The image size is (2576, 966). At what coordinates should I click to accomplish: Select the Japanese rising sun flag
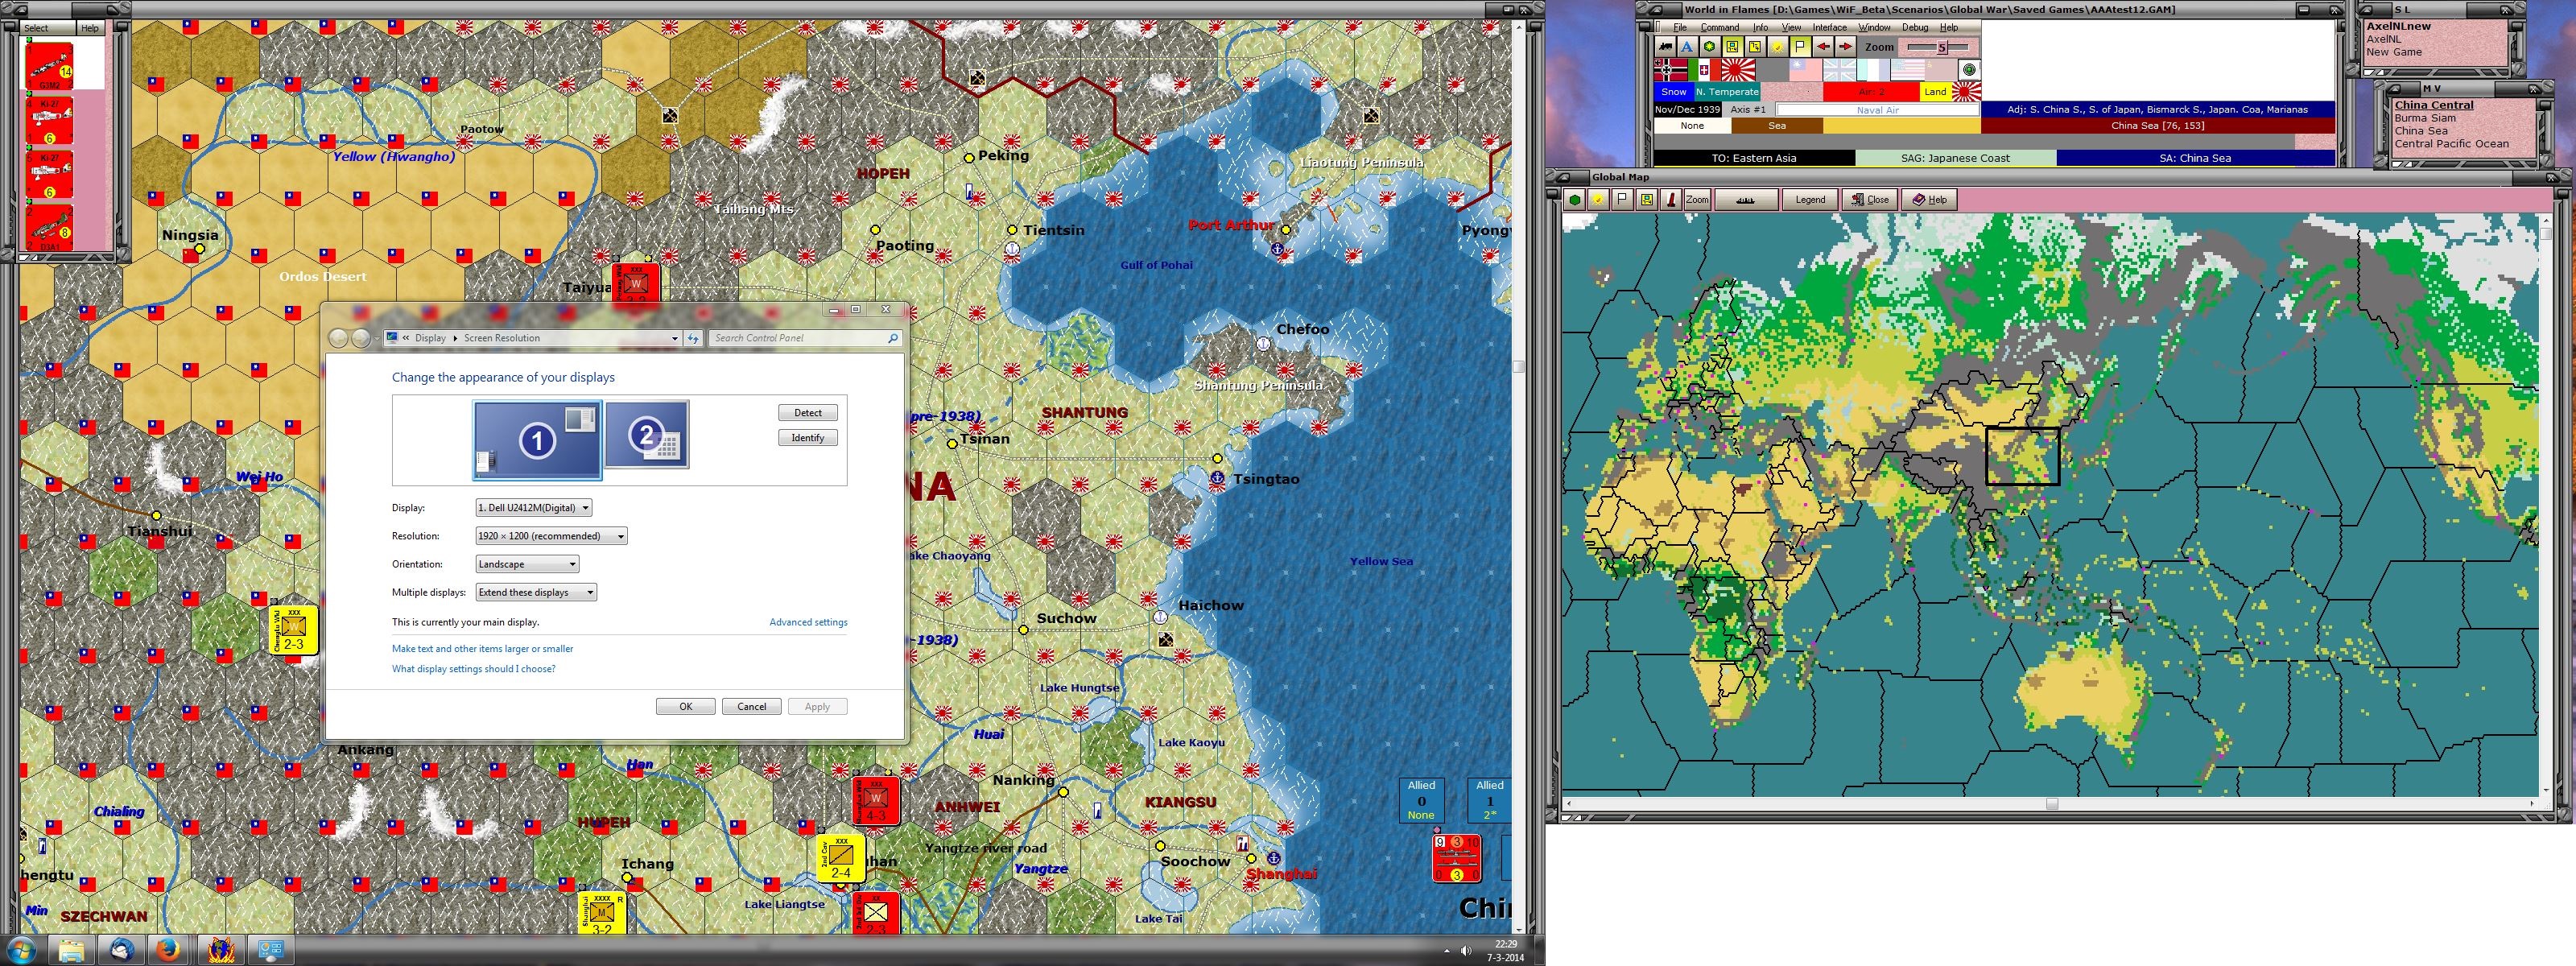(1738, 70)
